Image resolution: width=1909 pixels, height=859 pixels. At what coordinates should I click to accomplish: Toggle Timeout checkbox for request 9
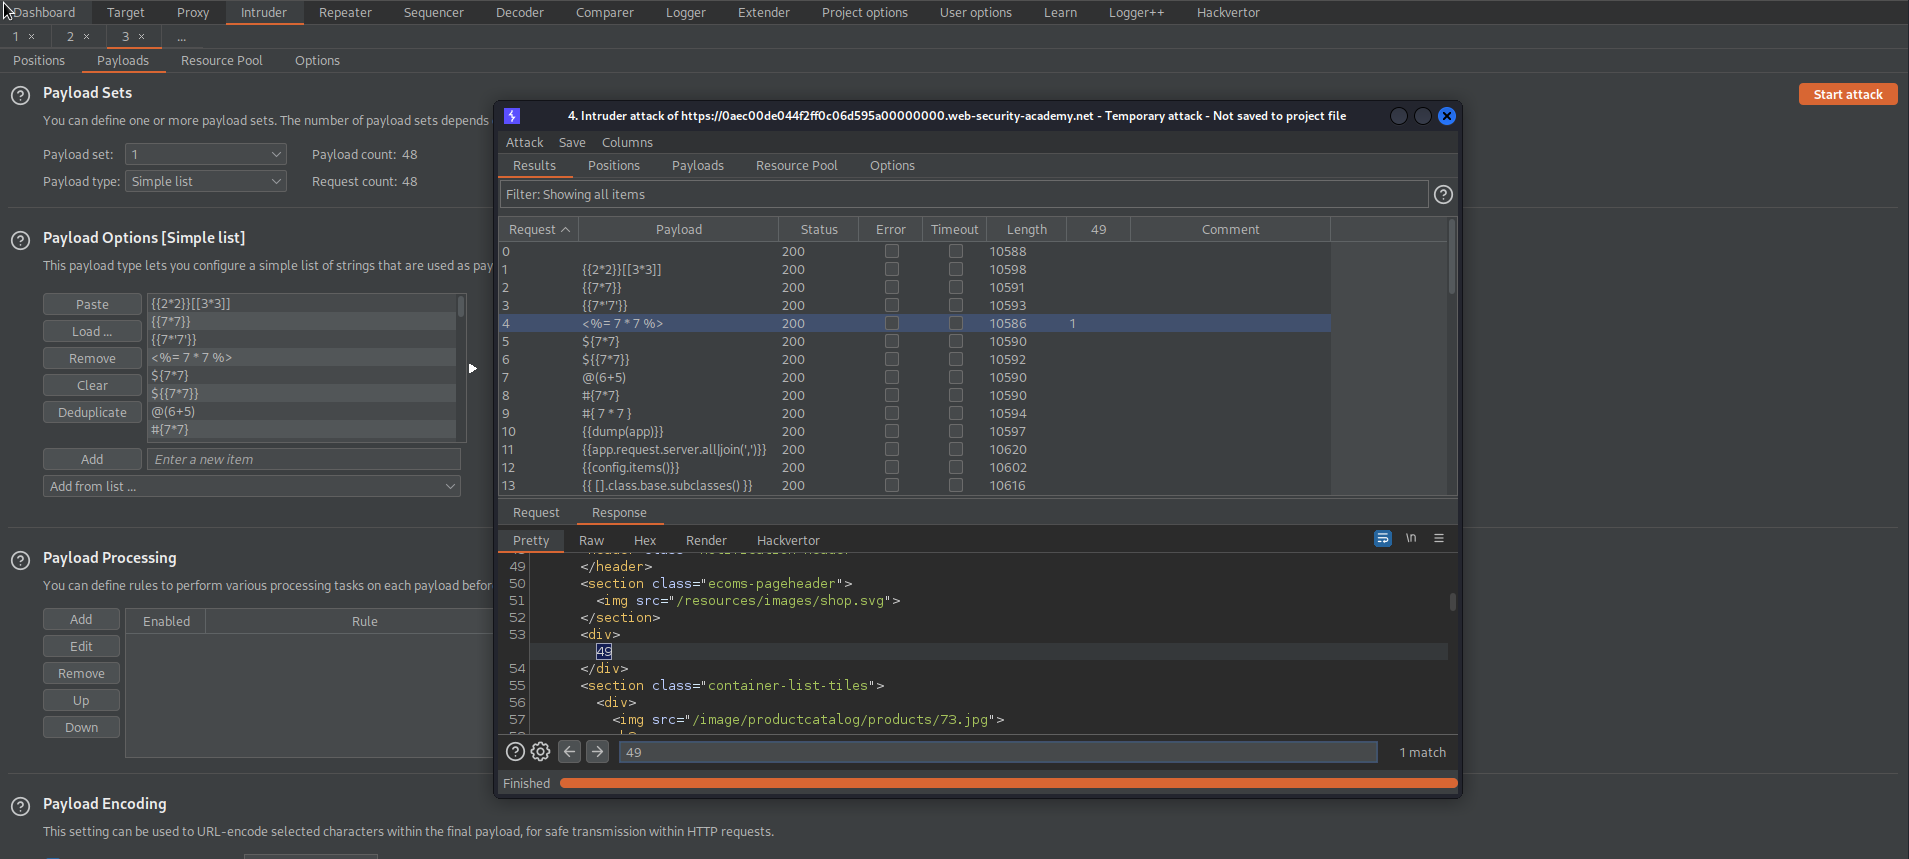956,414
